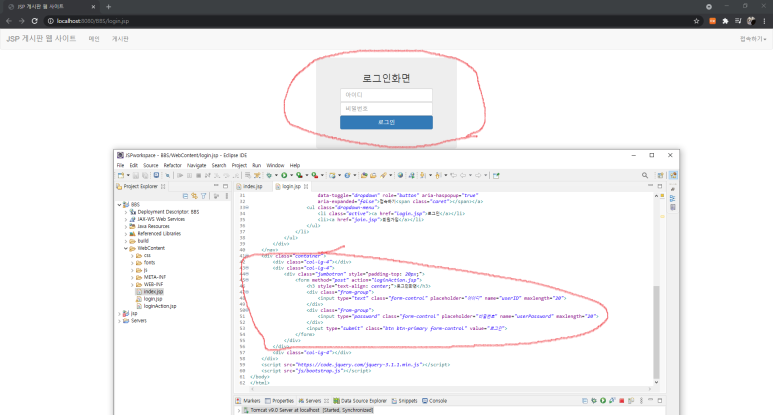Select login.jsp in Project Explorer
Screen dimensions: 773x415
pyautogui.click(x=152, y=299)
